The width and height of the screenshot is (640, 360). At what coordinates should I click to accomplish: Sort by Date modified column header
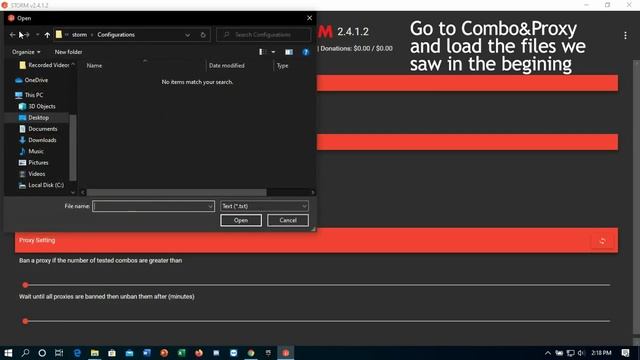(227, 65)
